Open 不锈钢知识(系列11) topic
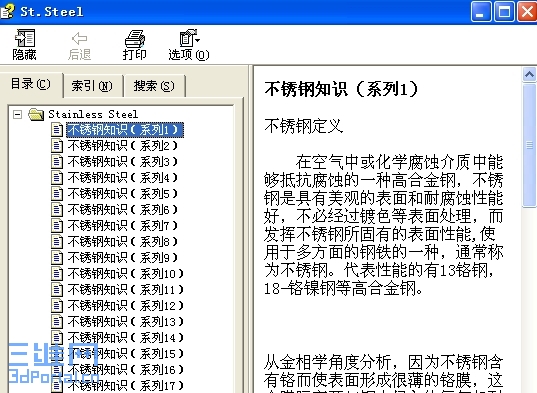Viewport: 537px width, 393px height. 125,290
